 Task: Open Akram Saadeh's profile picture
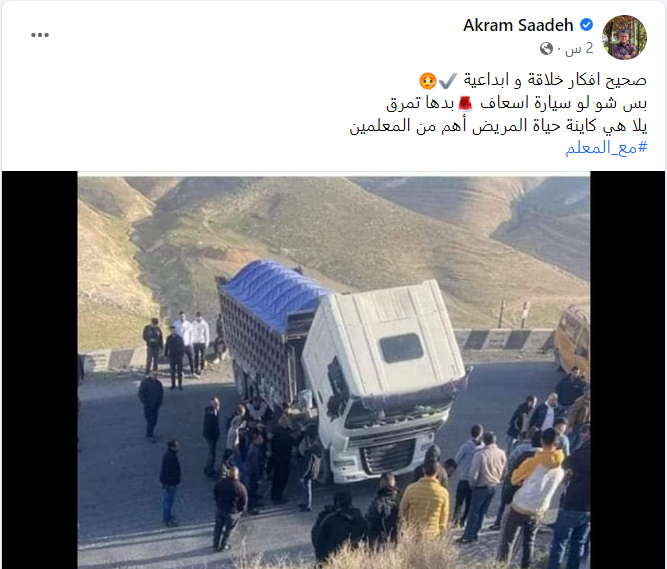(x=624, y=37)
